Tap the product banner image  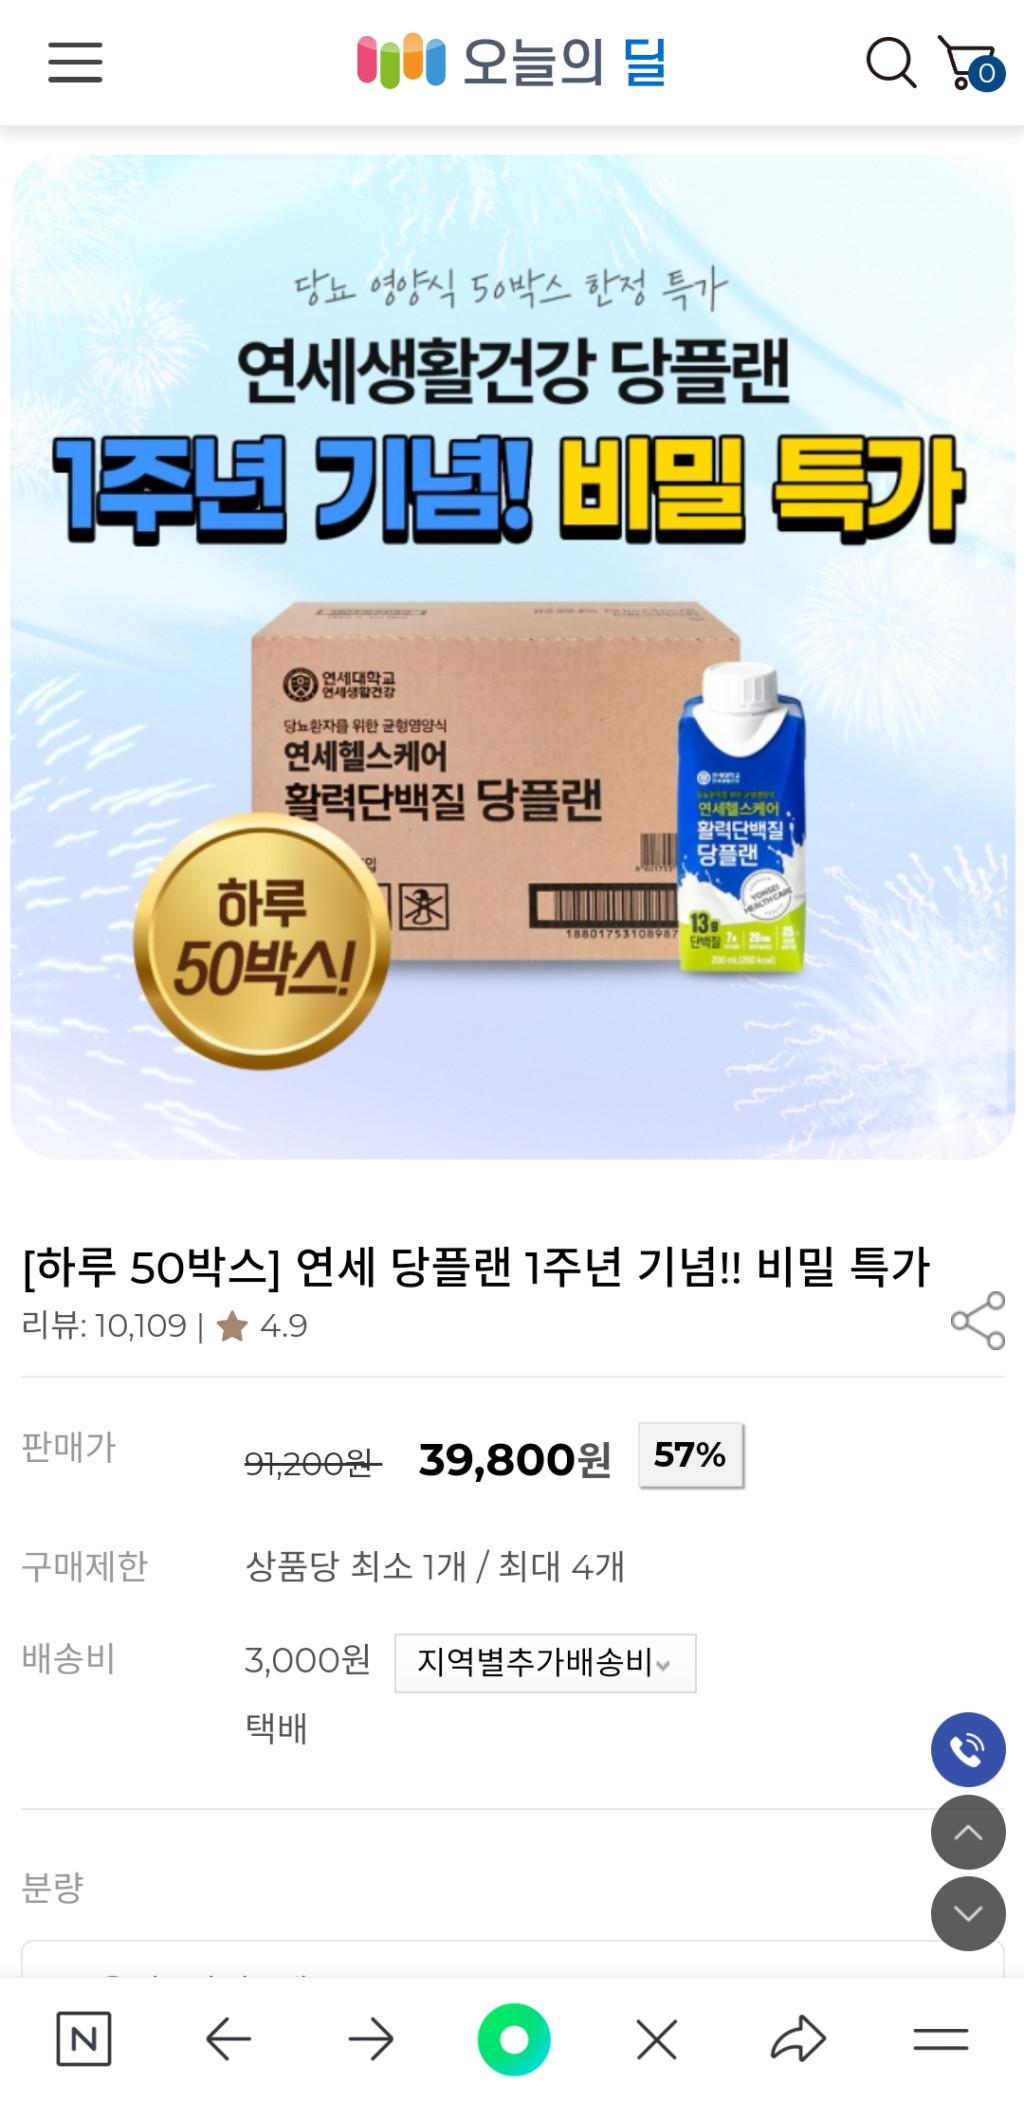[x=512, y=657]
